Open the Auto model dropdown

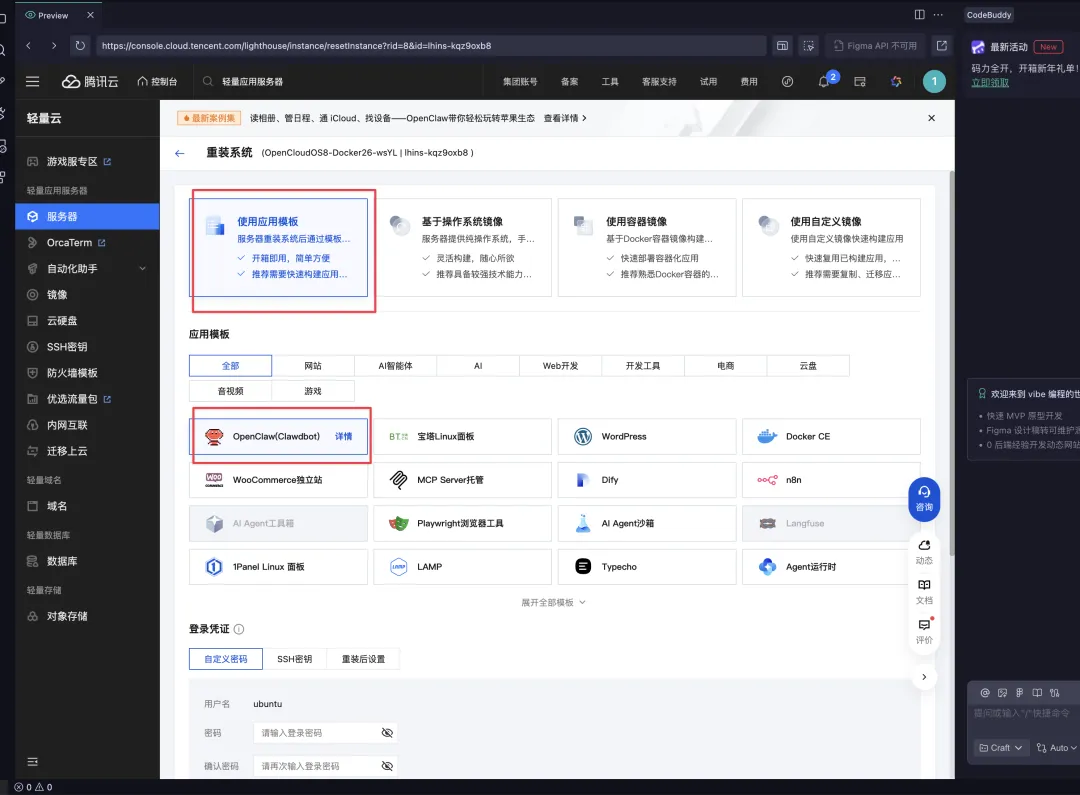click(x=1057, y=747)
